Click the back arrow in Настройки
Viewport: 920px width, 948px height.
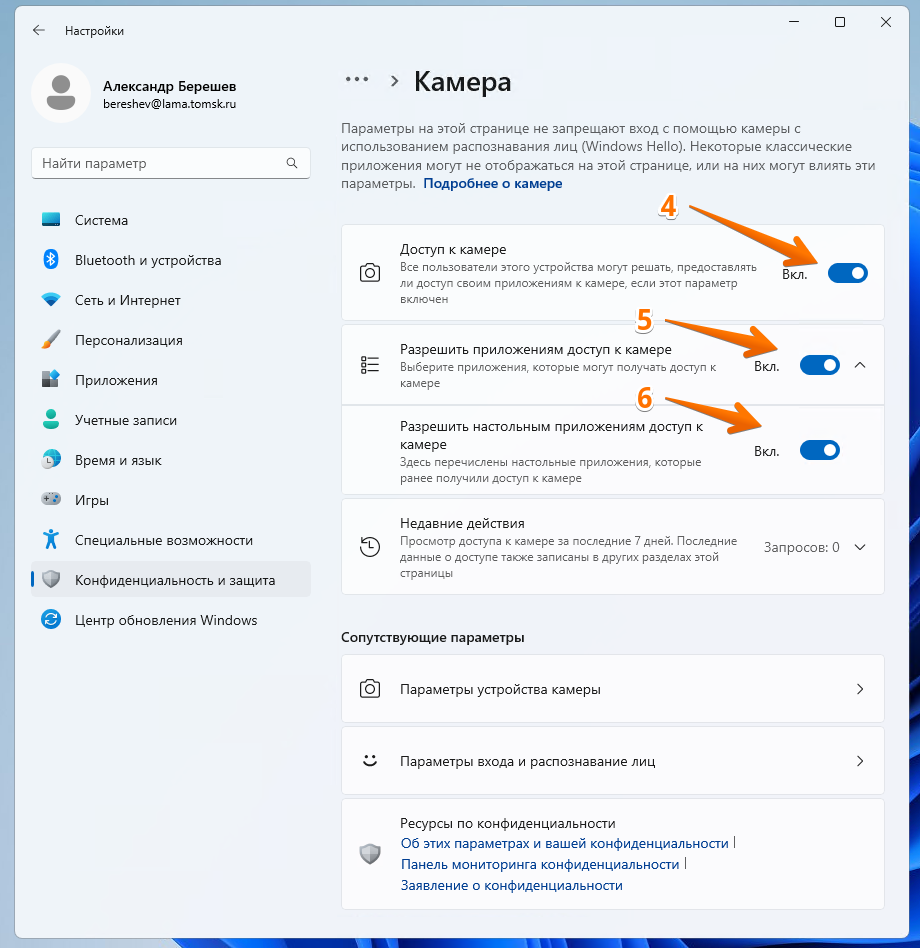38,30
